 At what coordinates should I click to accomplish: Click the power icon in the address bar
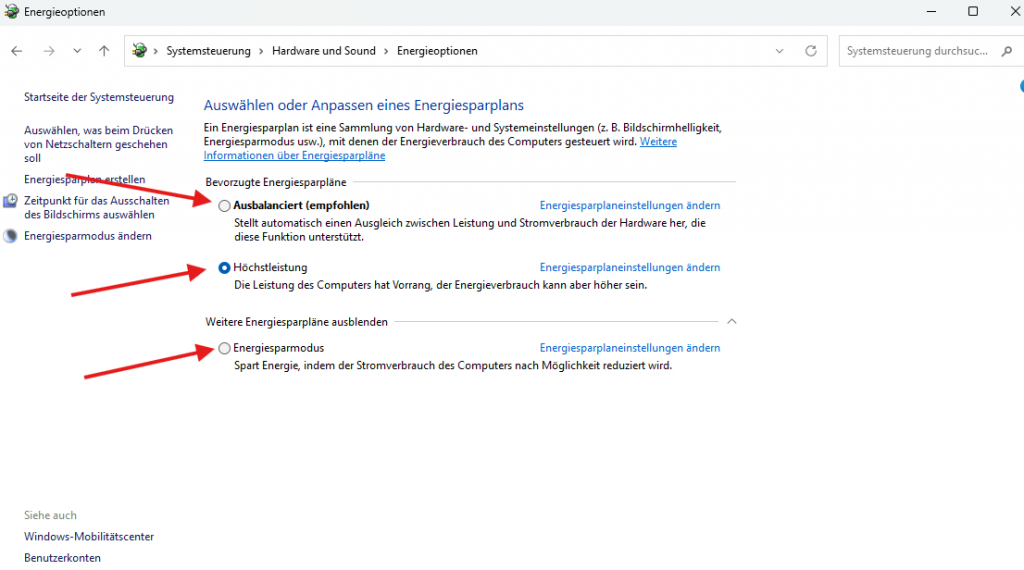140,51
